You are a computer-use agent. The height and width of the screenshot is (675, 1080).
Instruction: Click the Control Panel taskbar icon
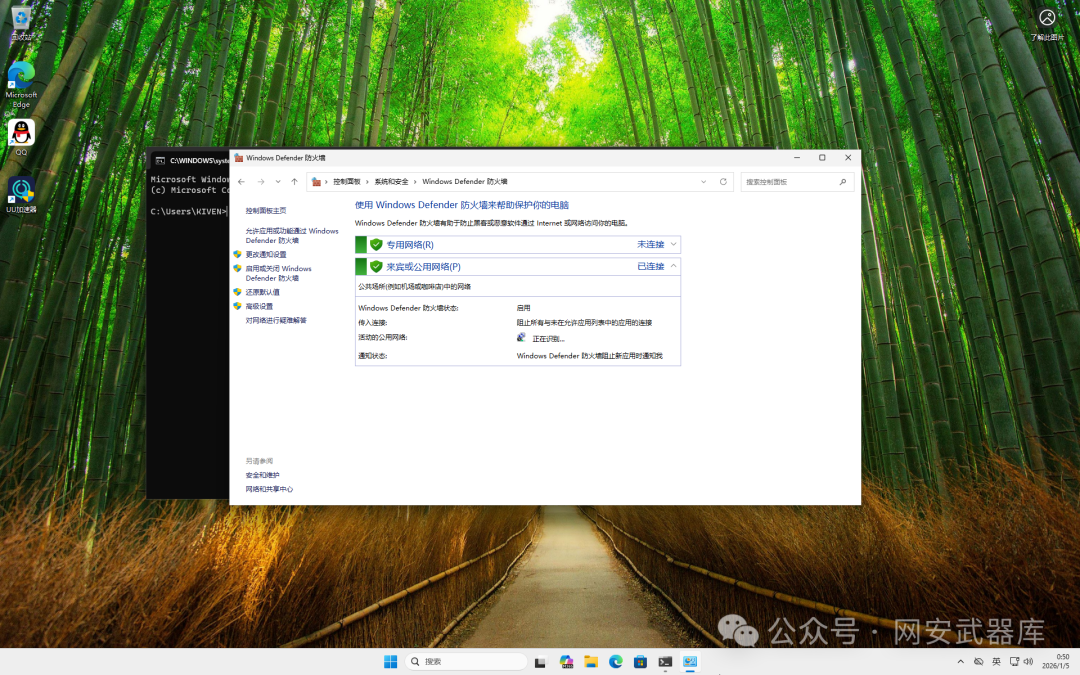click(690, 662)
